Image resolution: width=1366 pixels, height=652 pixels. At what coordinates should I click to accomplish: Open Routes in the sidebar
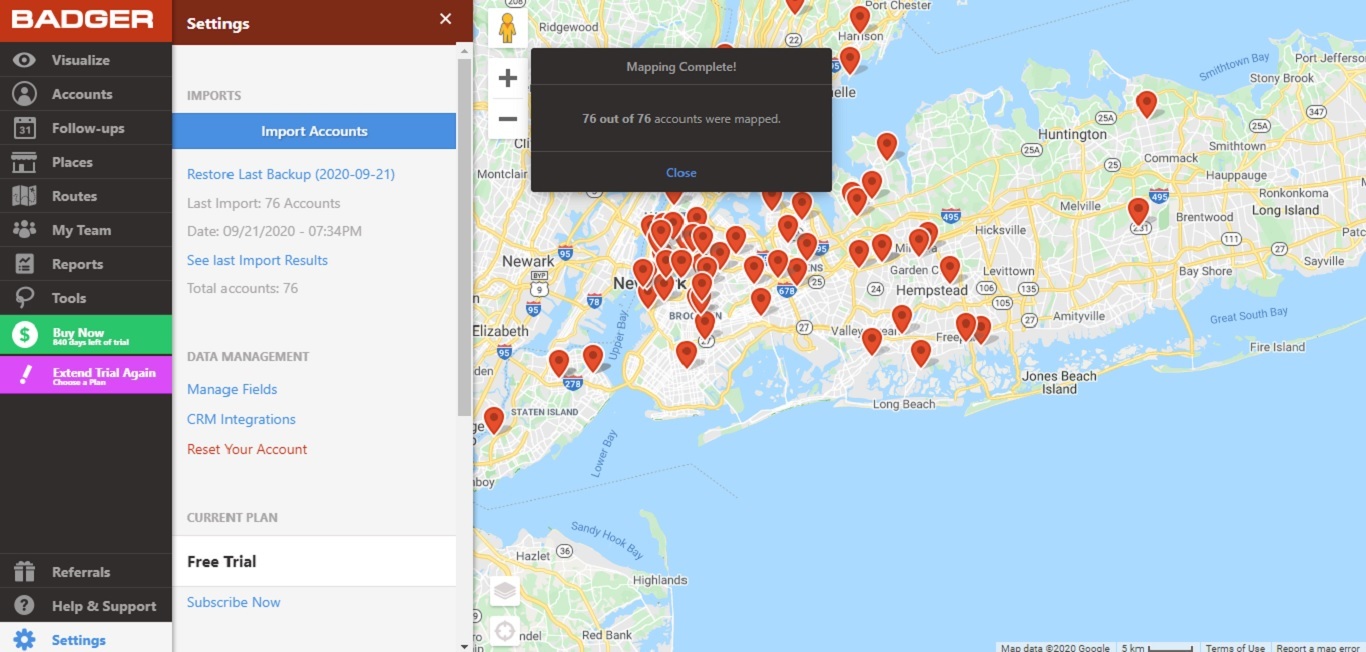pyautogui.click(x=74, y=196)
